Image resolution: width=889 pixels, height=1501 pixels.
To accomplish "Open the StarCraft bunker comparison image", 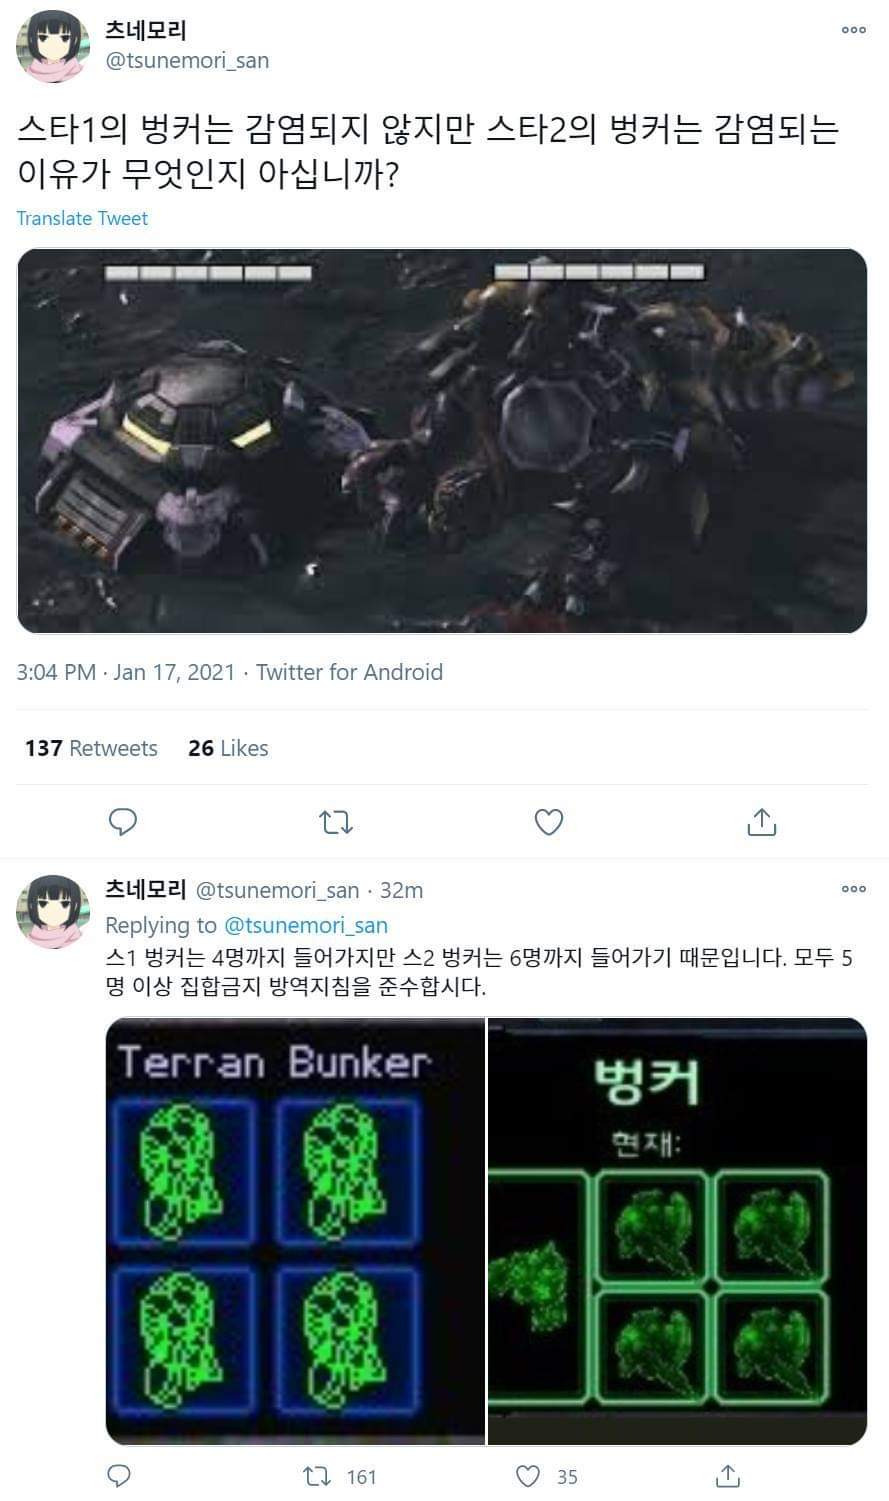I will 442,441.
